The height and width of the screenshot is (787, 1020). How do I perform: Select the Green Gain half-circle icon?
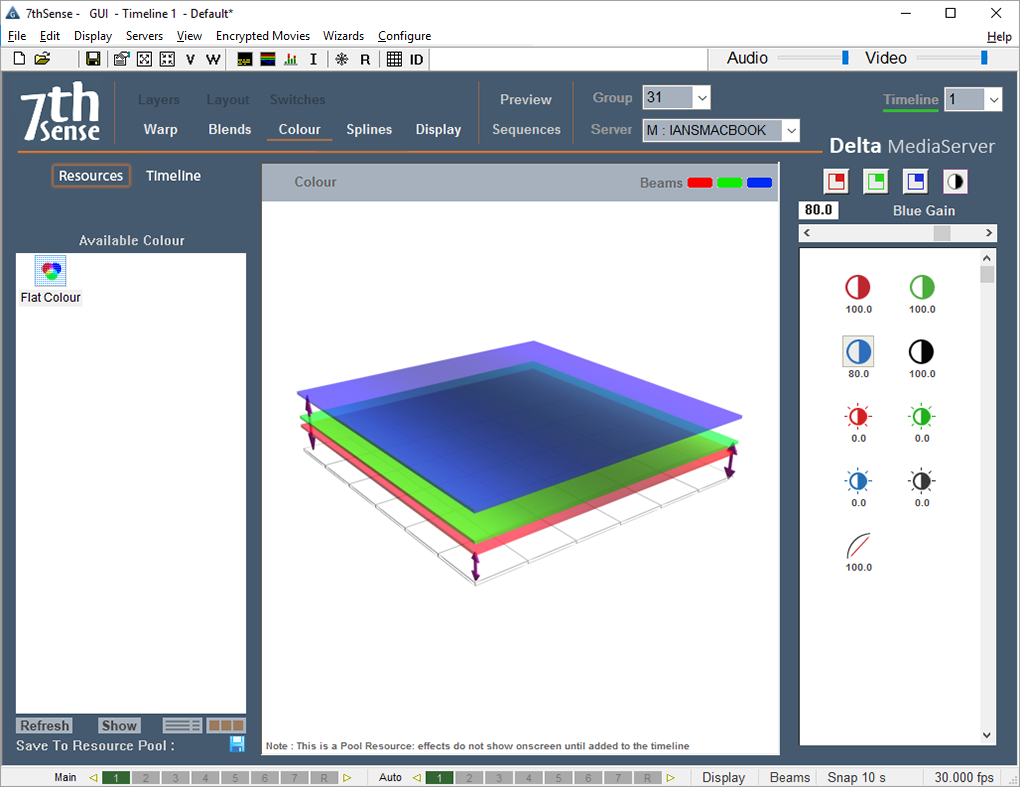[x=922, y=287]
